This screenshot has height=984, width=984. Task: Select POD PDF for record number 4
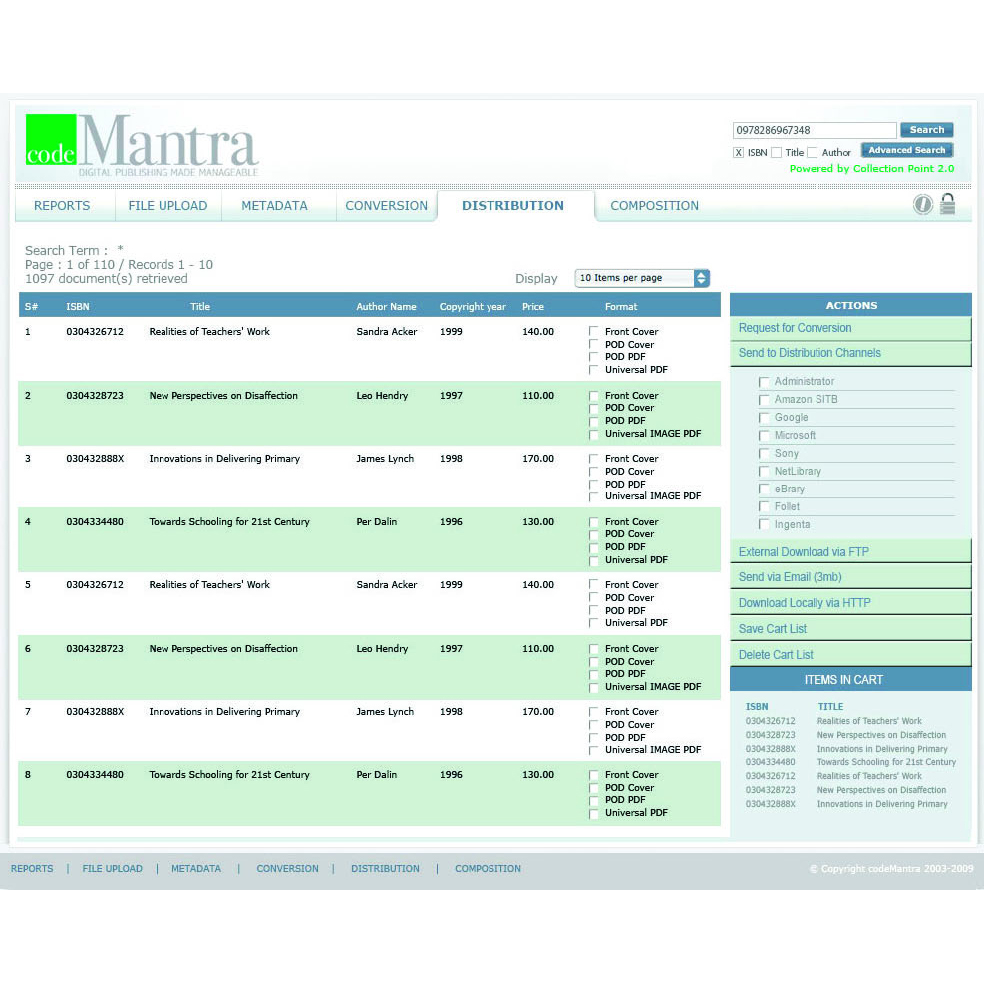tap(593, 547)
